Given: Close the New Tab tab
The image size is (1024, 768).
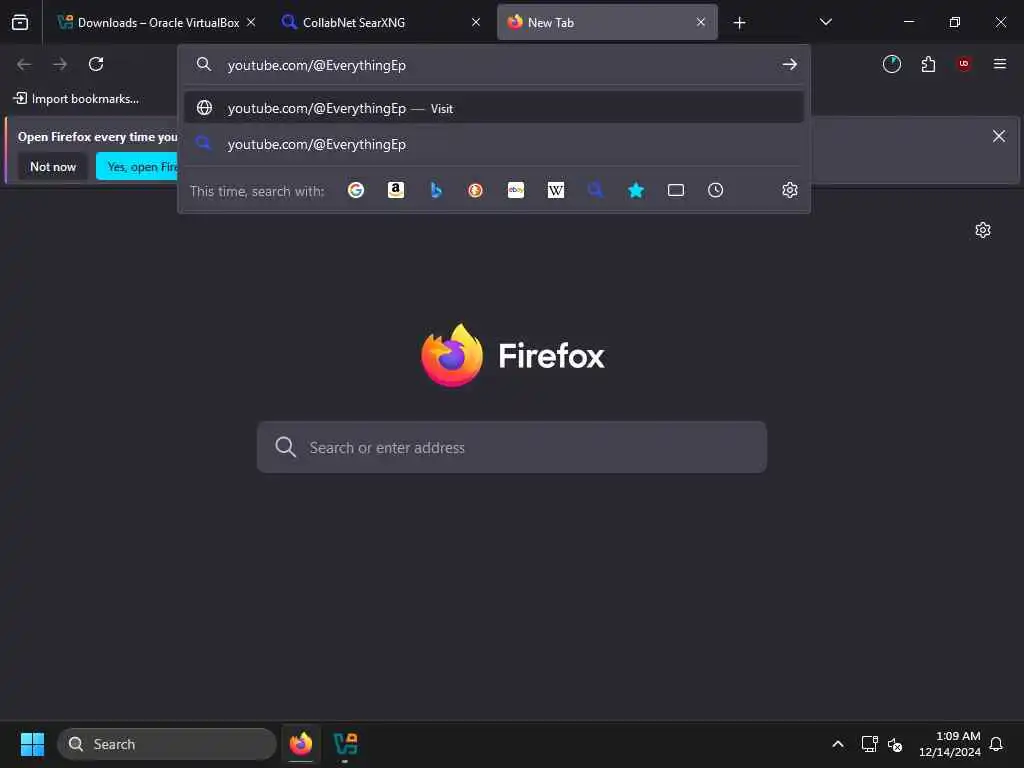Looking at the screenshot, I should tap(701, 22).
